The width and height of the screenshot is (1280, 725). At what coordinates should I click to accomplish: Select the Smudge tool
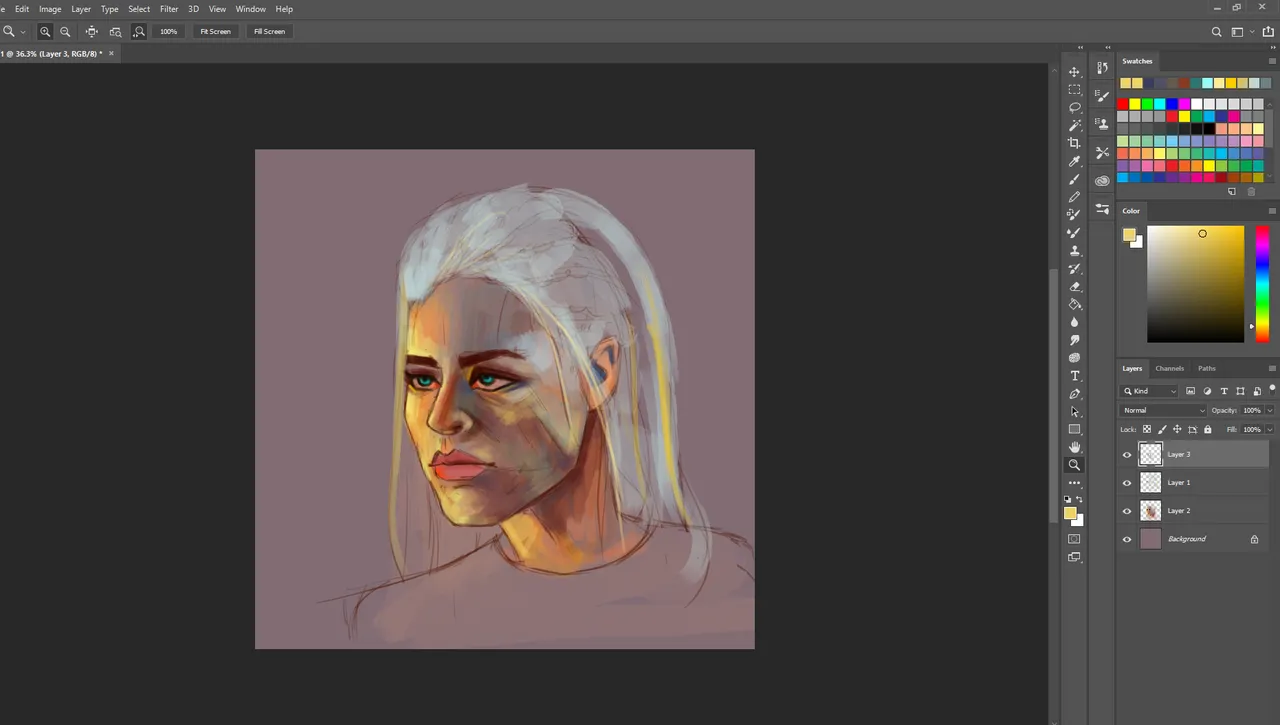1075,340
